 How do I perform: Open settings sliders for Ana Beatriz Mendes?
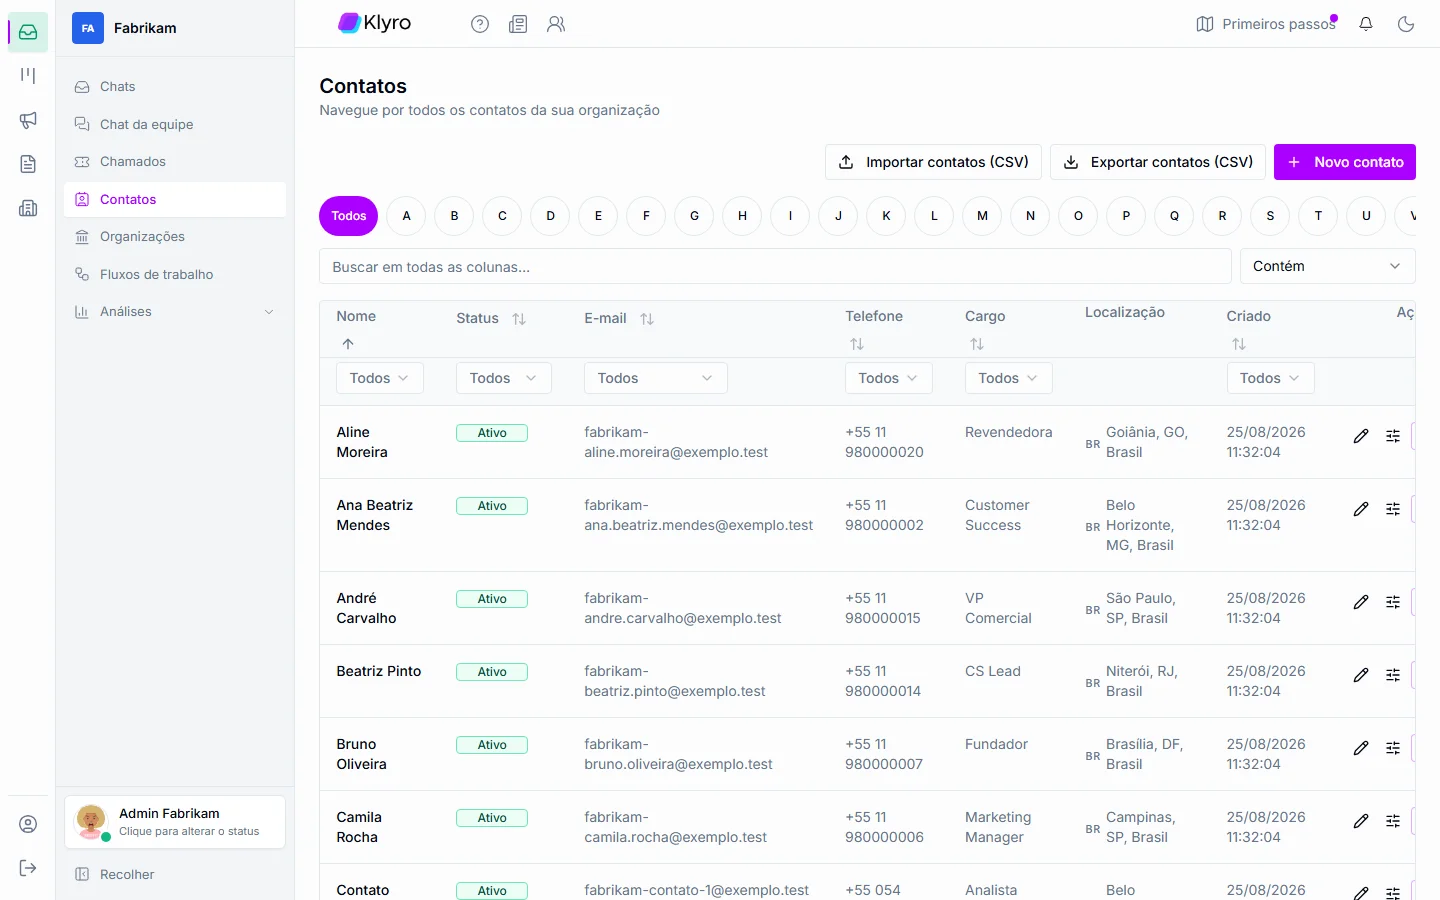[x=1393, y=509]
